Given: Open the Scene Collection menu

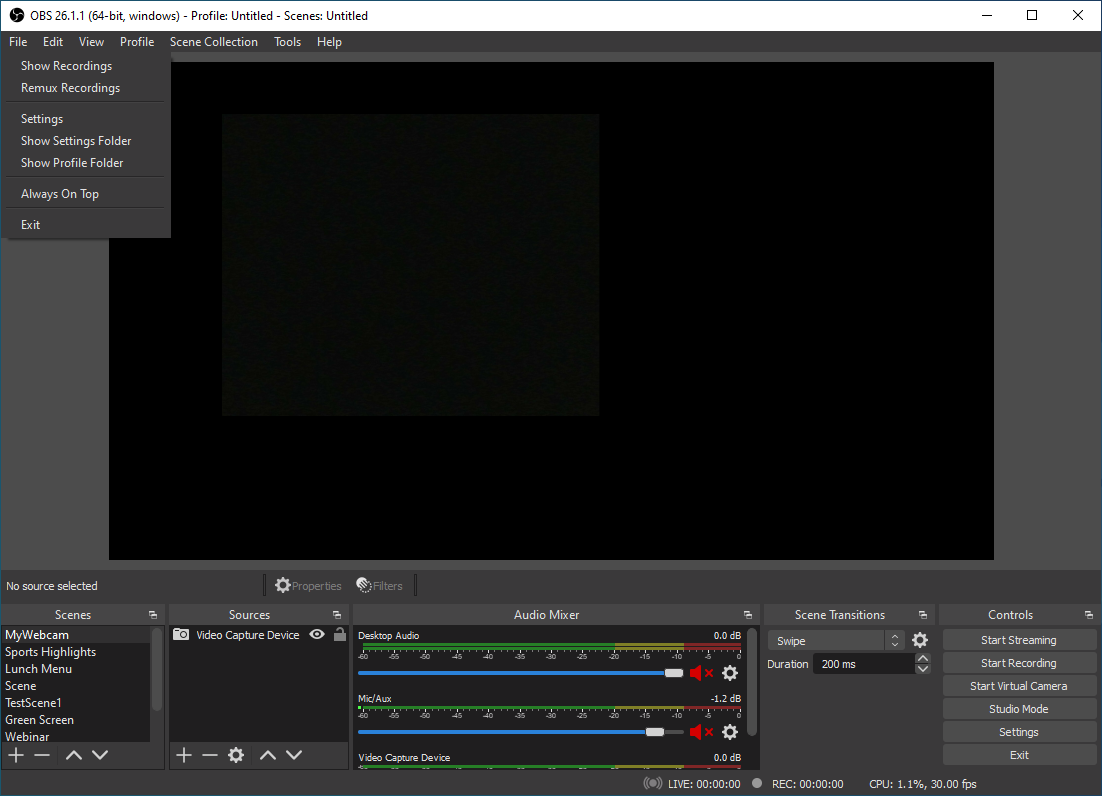Looking at the screenshot, I should point(213,42).
